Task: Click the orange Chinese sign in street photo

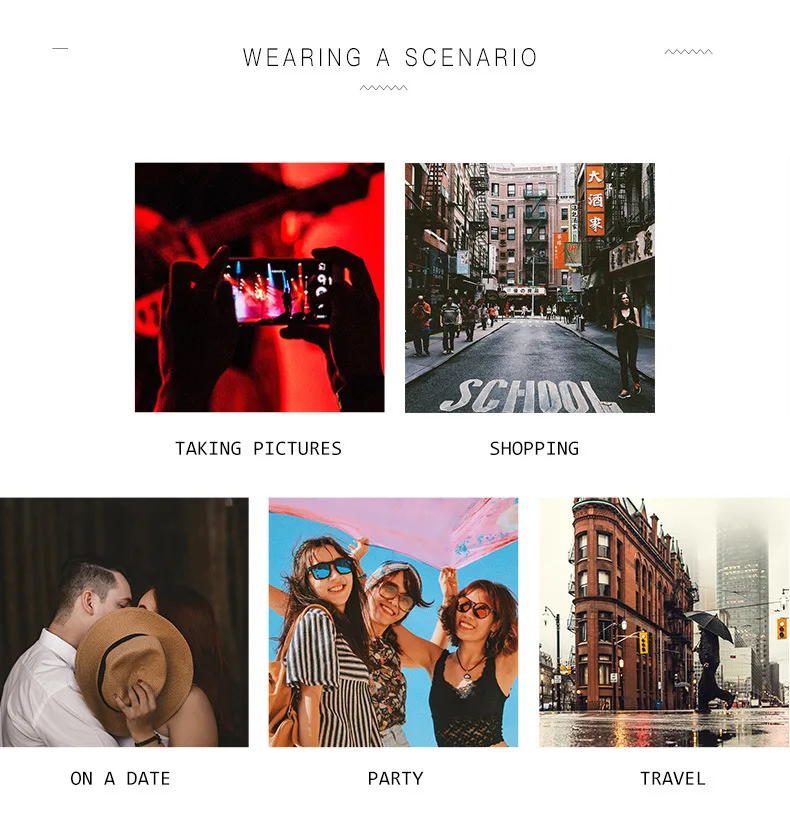Action: point(595,200)
